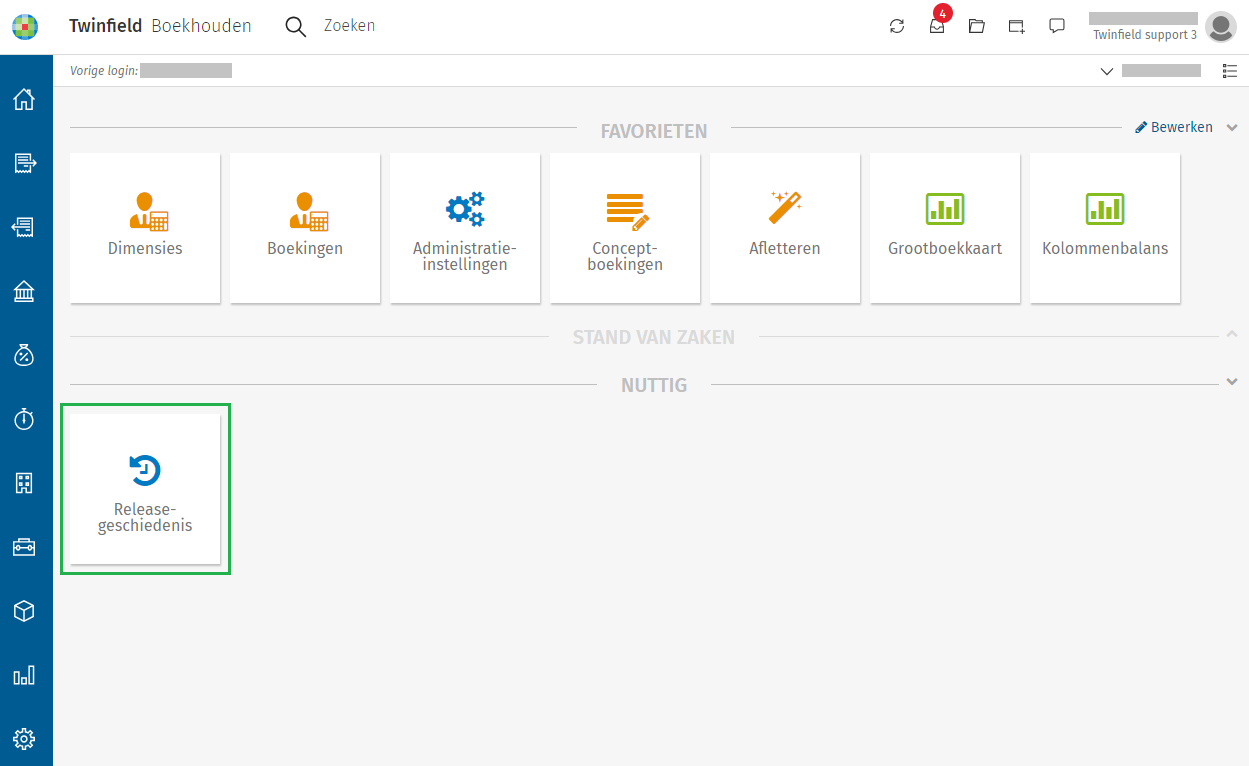This screenshot has height=766, width=1249.
Task: Open the inbox with 4 notifications
Action: (937, 27)
